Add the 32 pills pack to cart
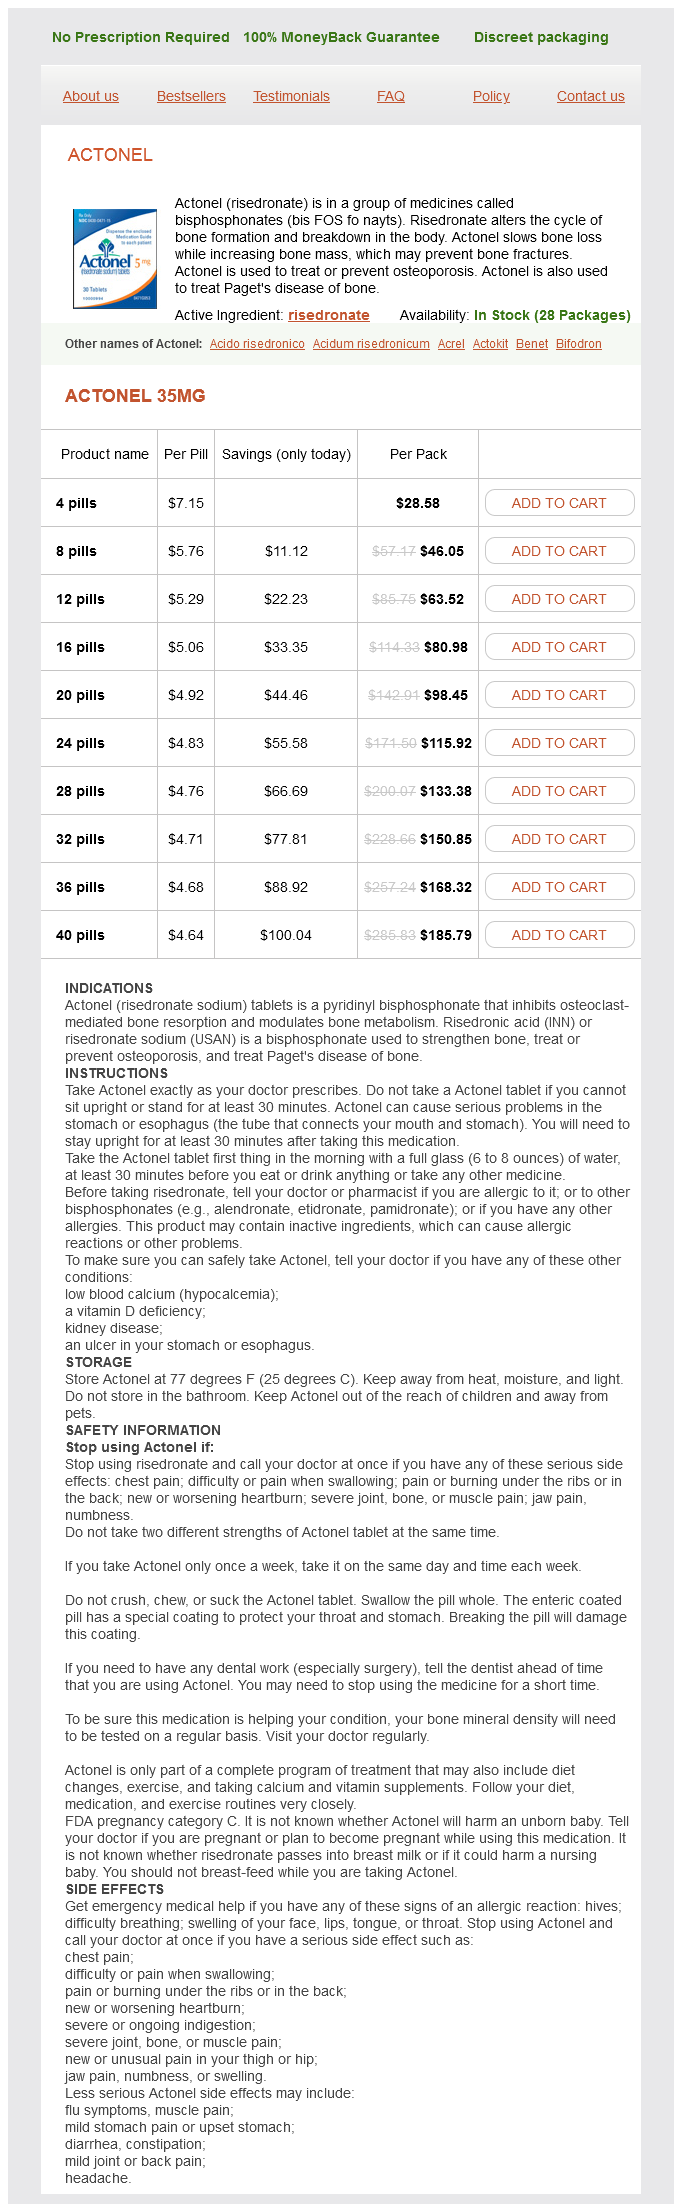This screenshot has height=2212, width=682. (559, 839)
